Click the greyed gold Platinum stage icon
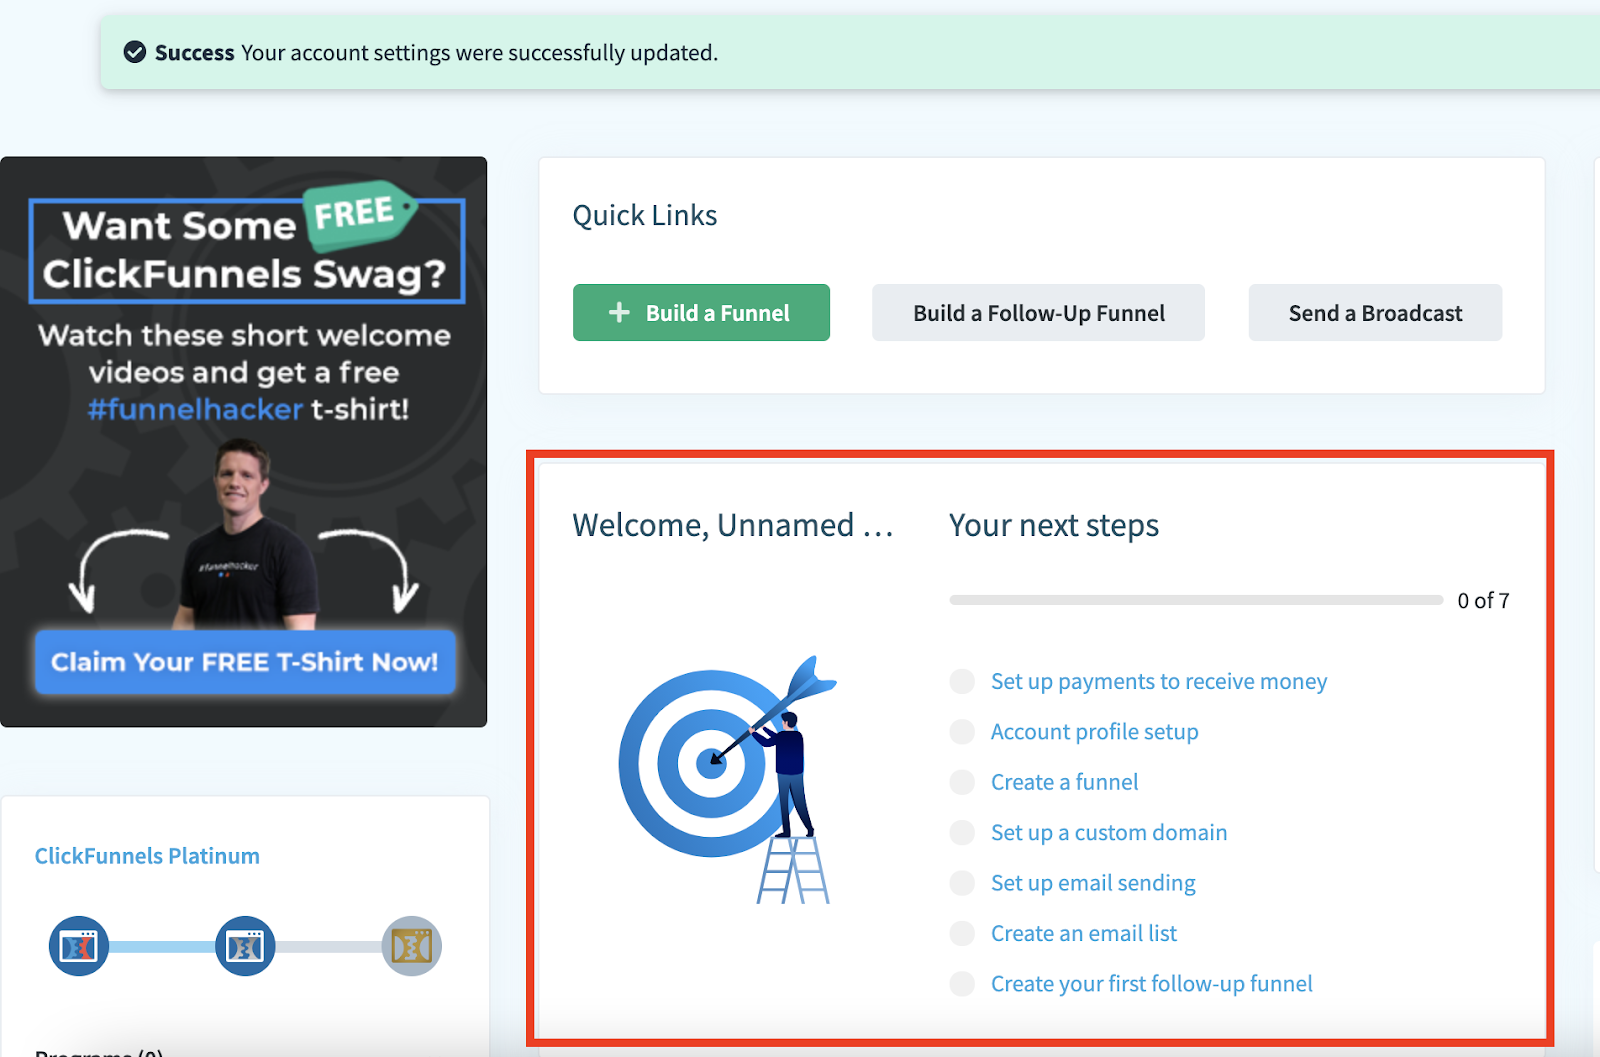The width and height of the screenshot is (1600, 1057). pyautogui.click(x=412, y=946)
